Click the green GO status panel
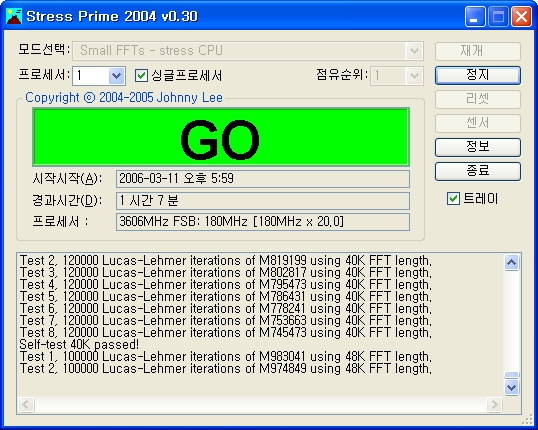The height and width of the screenshot is (430, 538). (221, 137)
